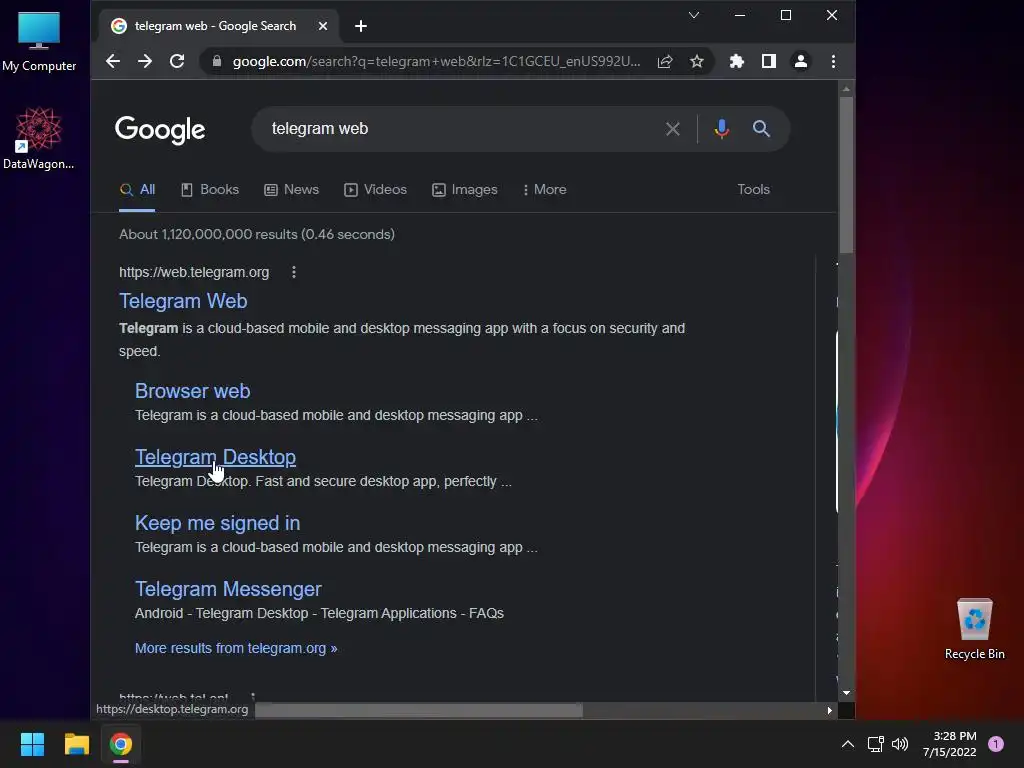Open the Windows Start menu

[x=32, y=744]
